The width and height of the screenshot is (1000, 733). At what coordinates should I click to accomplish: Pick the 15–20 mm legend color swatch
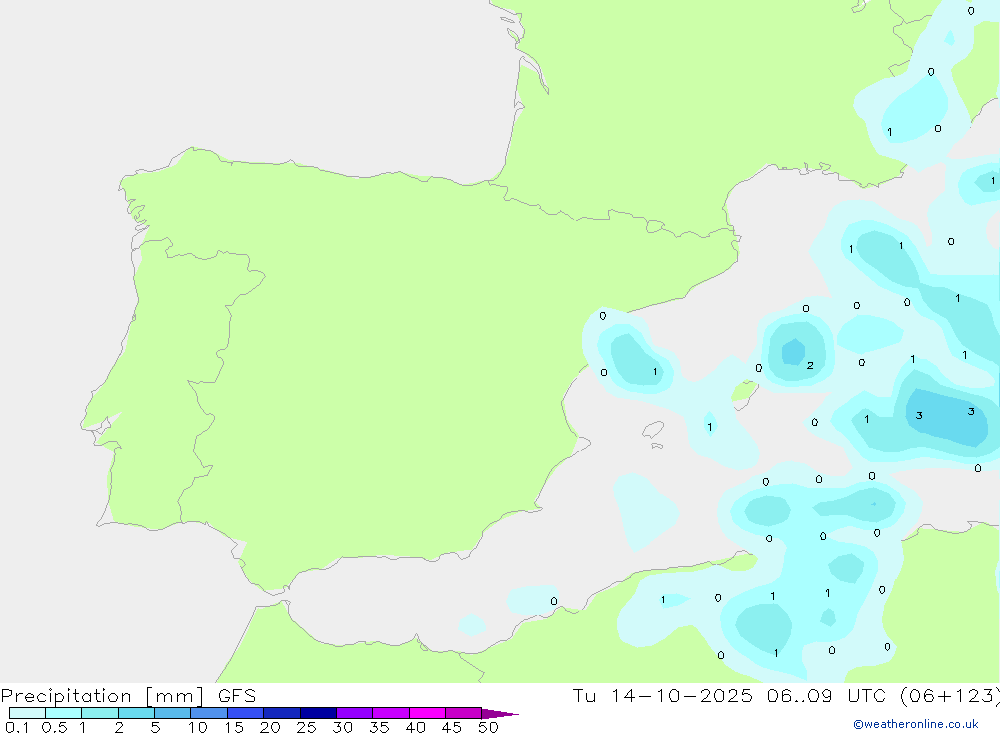tap(245, 713)
